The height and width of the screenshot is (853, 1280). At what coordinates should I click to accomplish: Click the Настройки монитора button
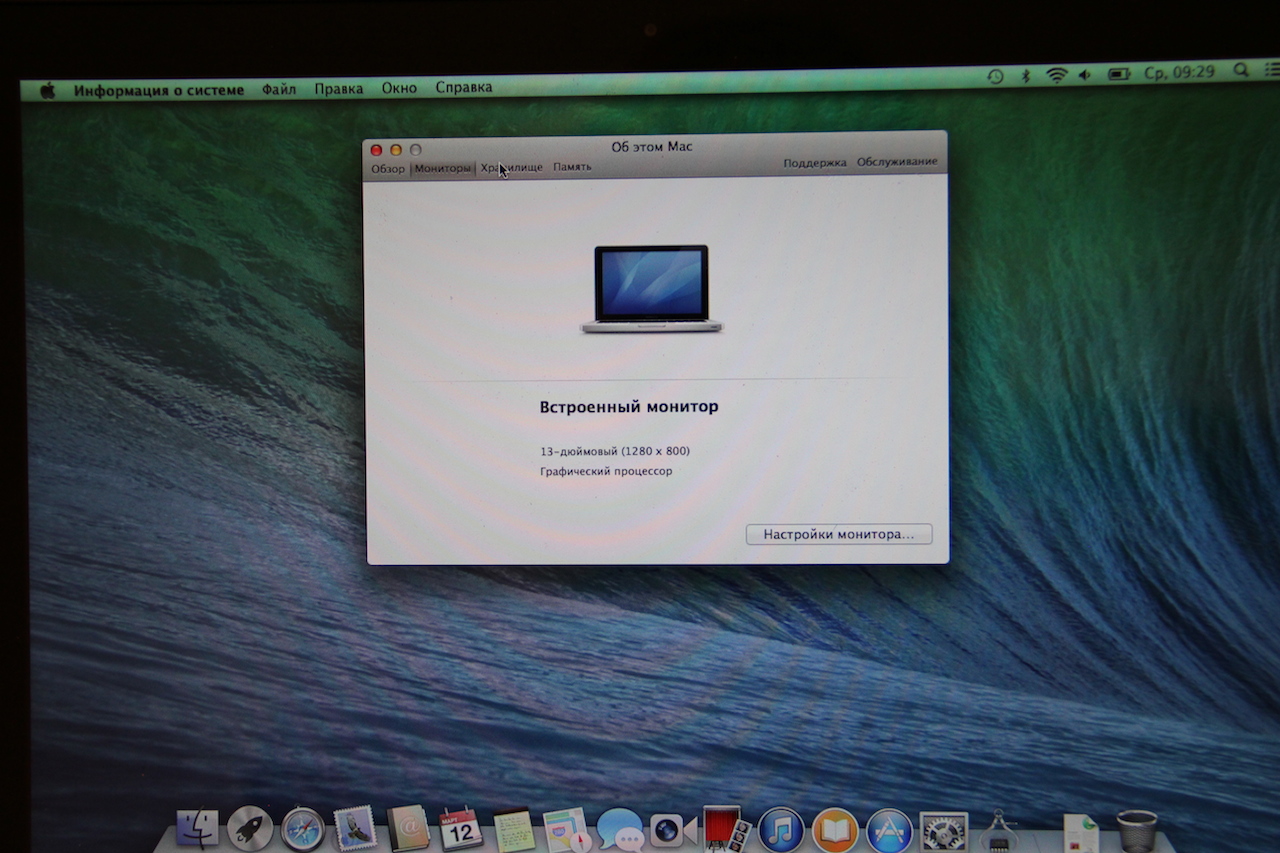point(839,534)
